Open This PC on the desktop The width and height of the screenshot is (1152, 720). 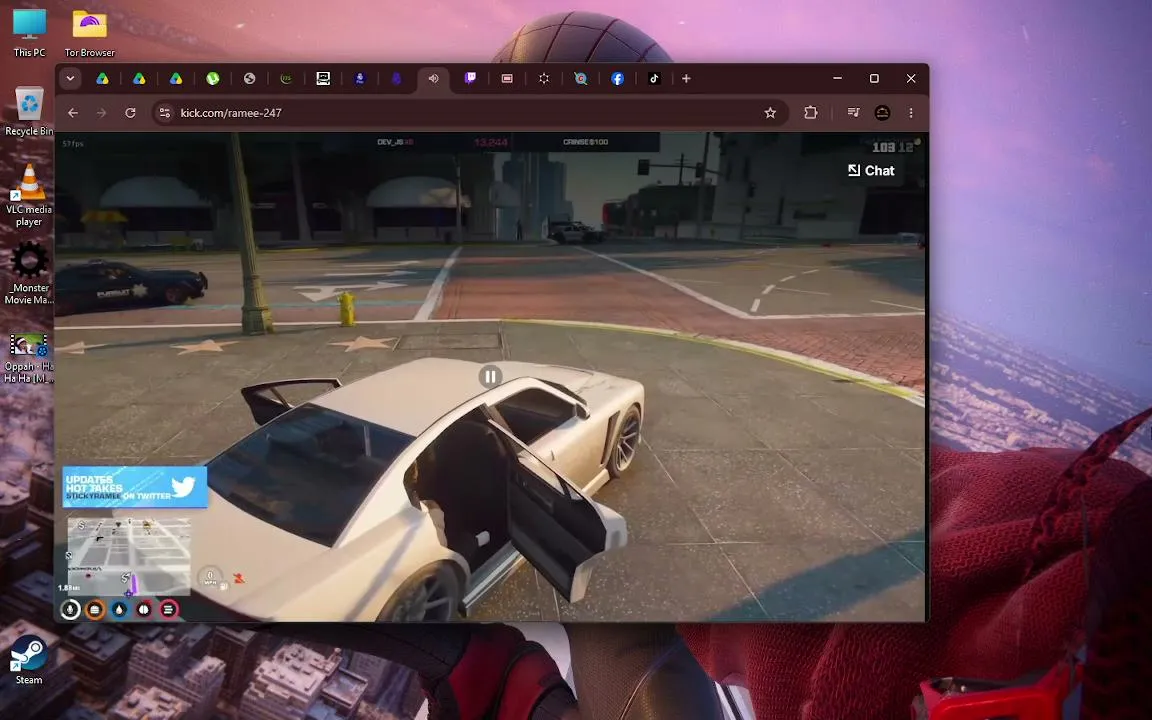(29, 33)
